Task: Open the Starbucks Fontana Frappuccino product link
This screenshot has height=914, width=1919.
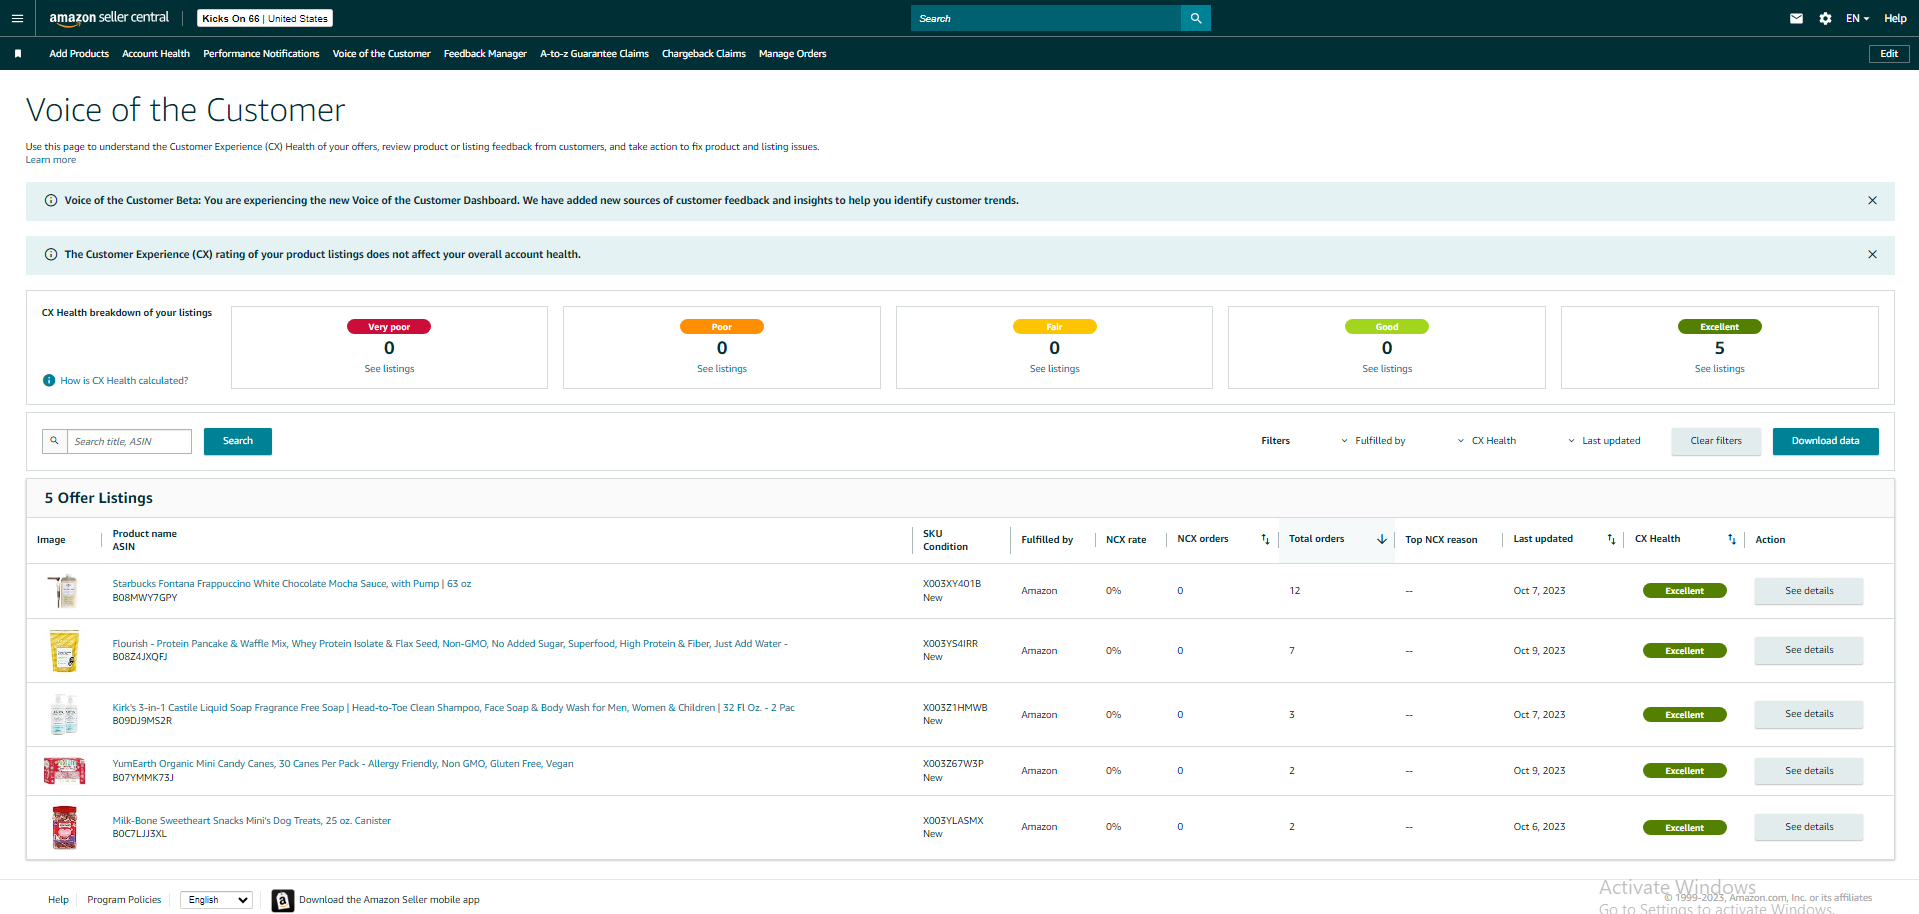Action: point(292,584)
